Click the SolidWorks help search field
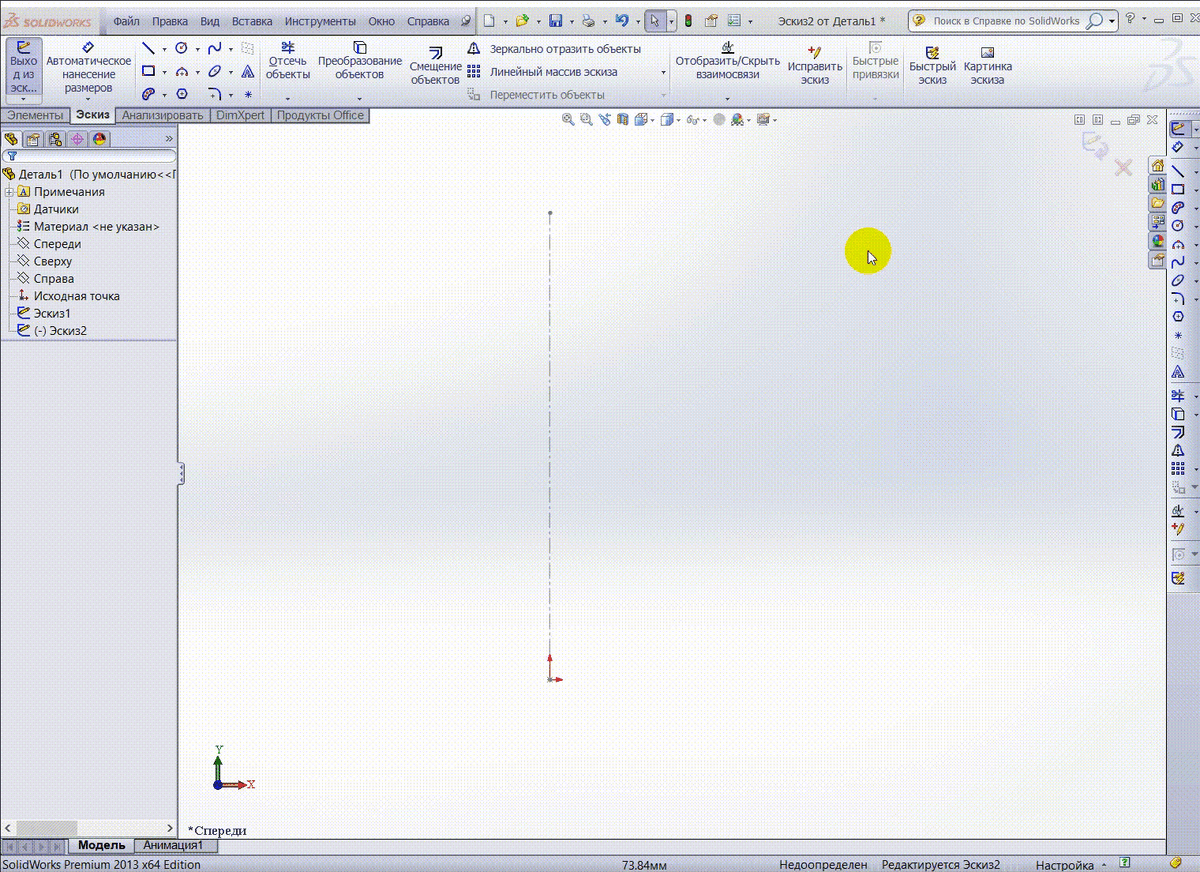1200x872 pixels. pyautogui.click(x=1005, y=20)
